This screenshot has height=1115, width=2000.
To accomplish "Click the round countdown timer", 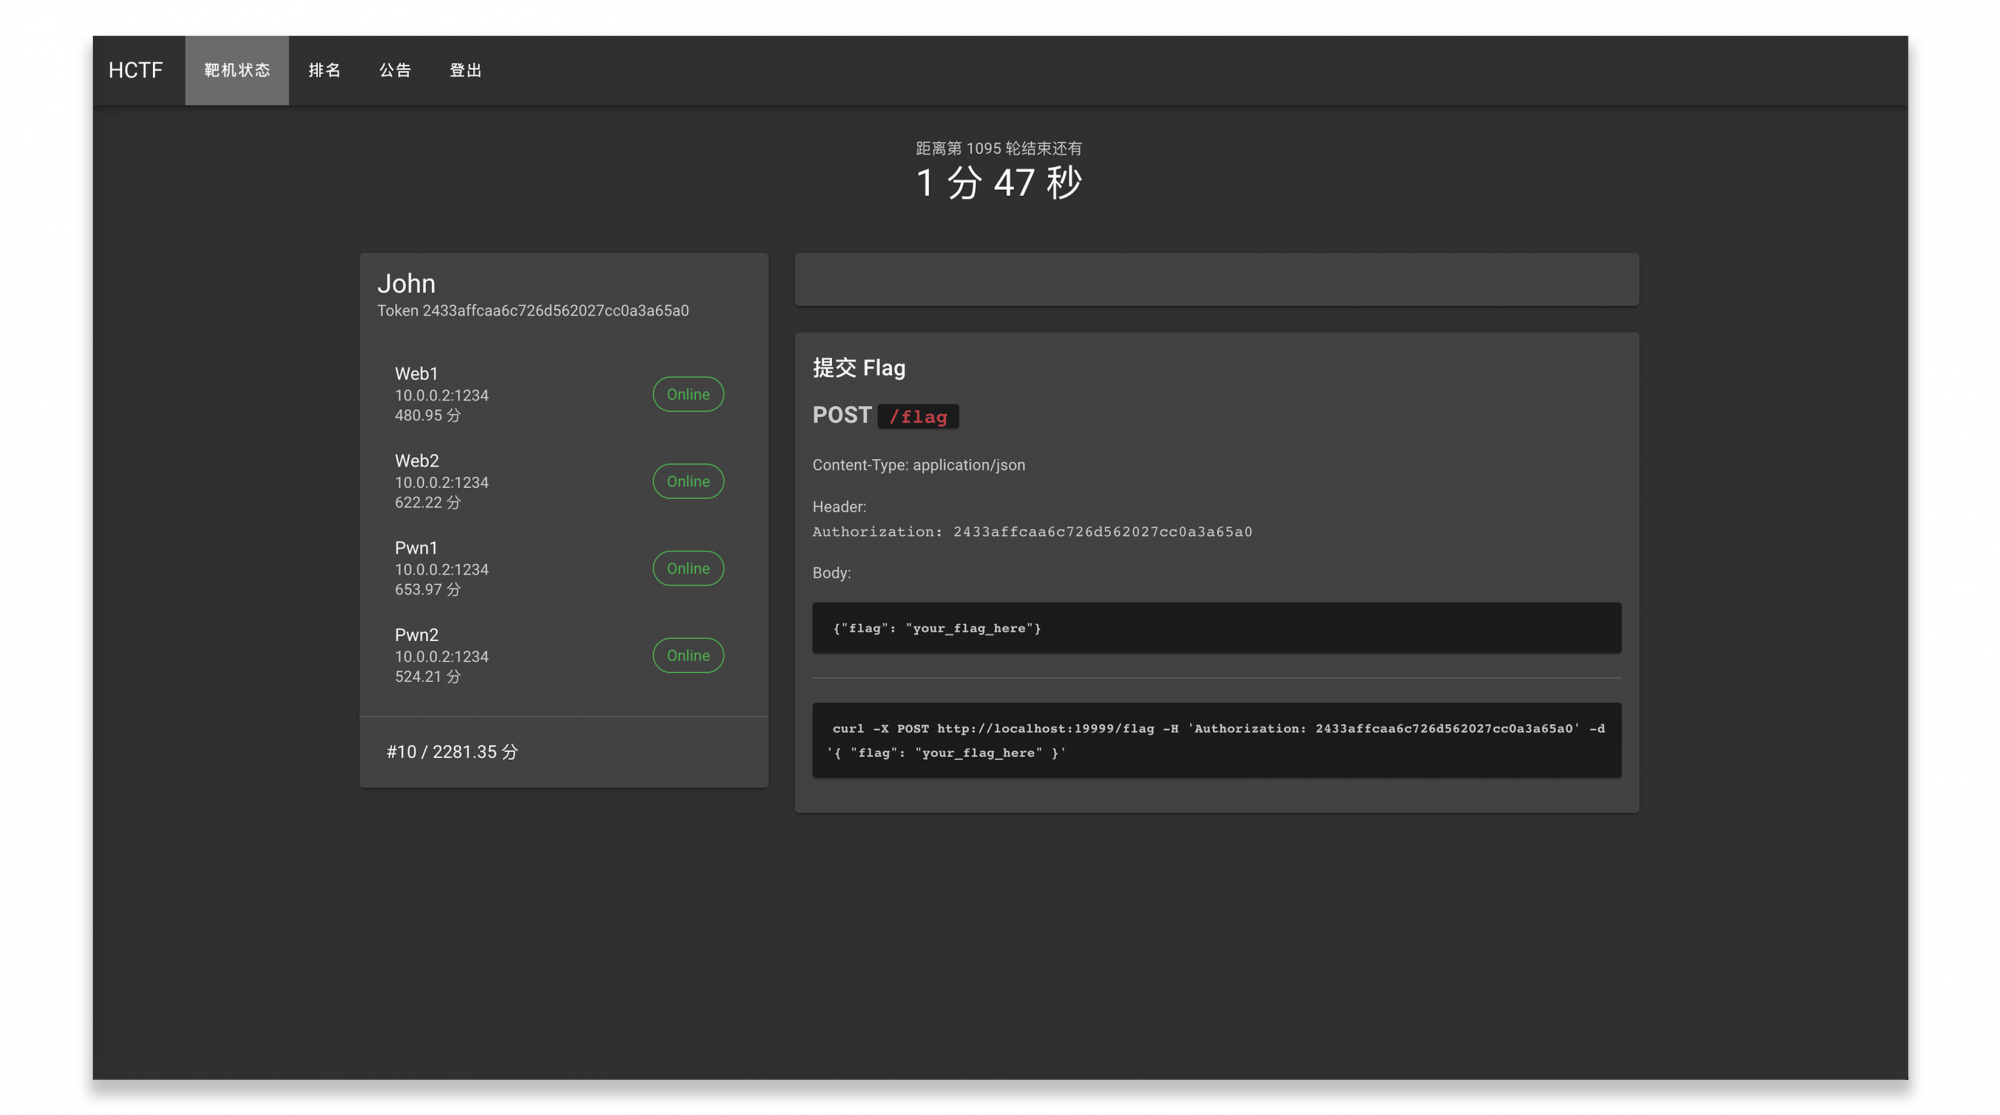I will click(x=999, y=183).
